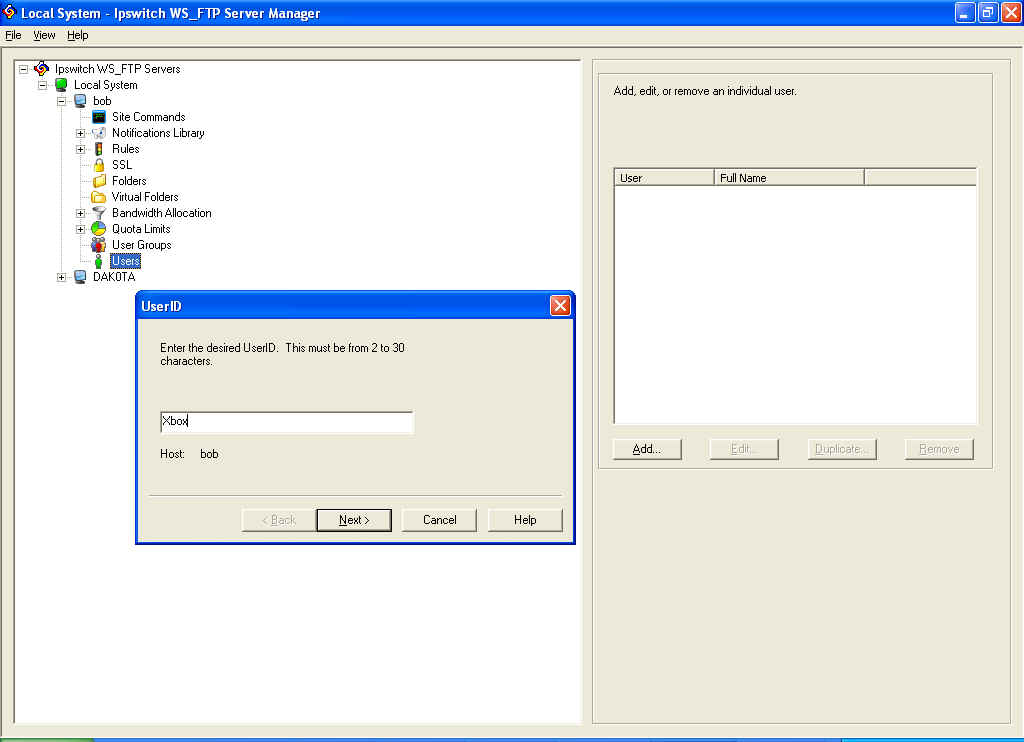Select Virtual Folders in the tree
1024x742 pixels.
click(x=145, y=197)
